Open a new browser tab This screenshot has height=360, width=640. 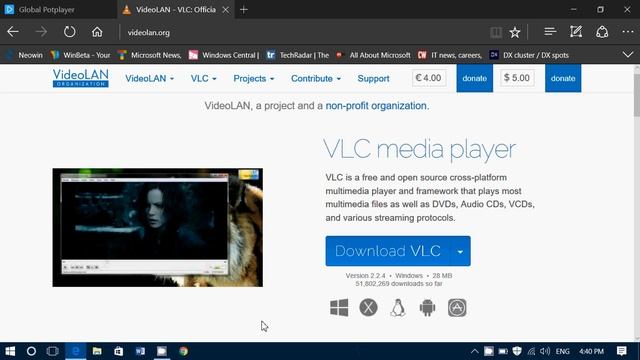click(x=244, y=9)
